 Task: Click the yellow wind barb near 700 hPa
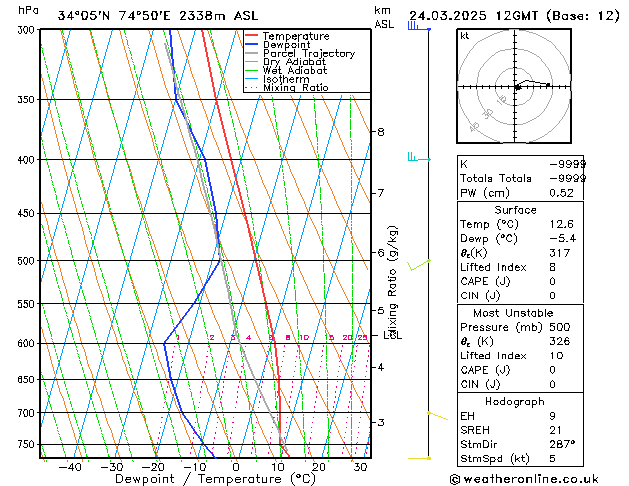point(437,413)
